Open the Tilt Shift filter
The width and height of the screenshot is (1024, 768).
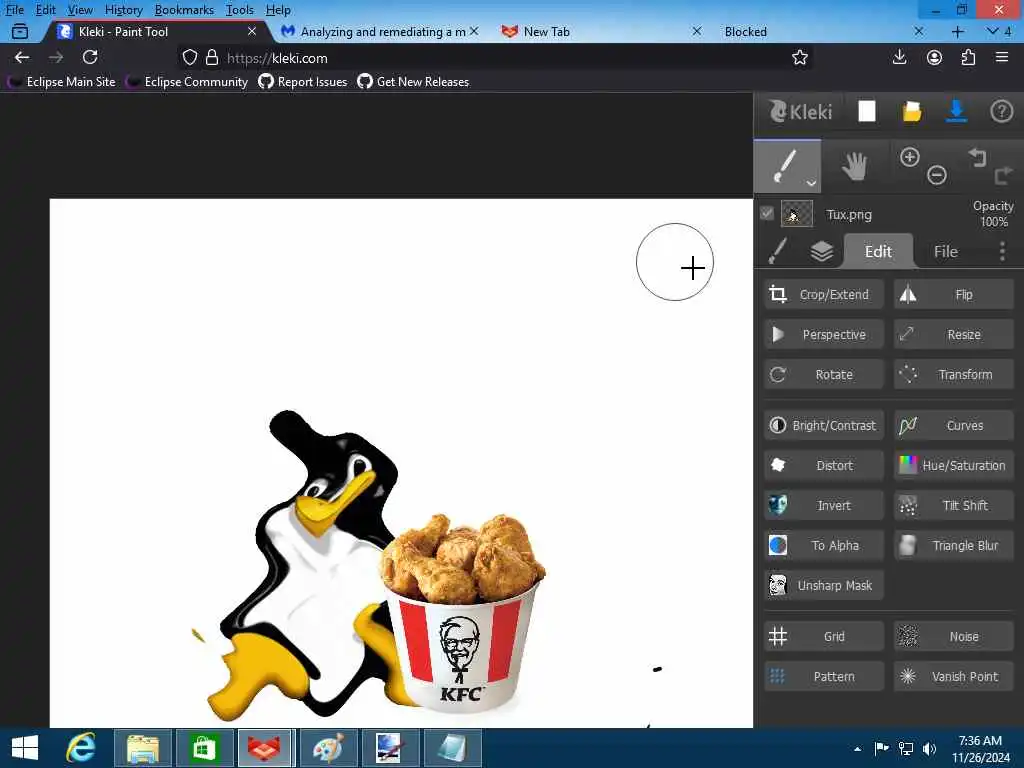click(x=953, y=505)
